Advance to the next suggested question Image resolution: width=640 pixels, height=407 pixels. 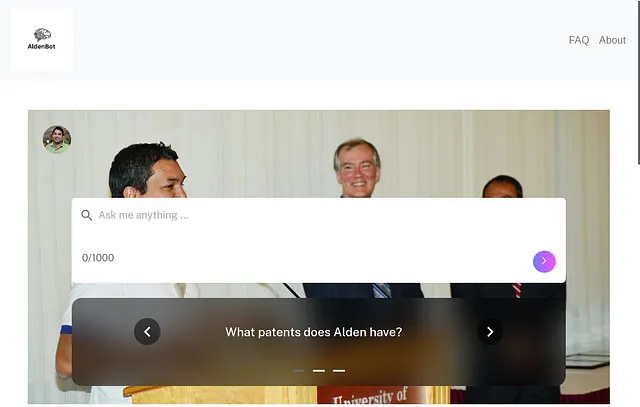click(490, 331)
